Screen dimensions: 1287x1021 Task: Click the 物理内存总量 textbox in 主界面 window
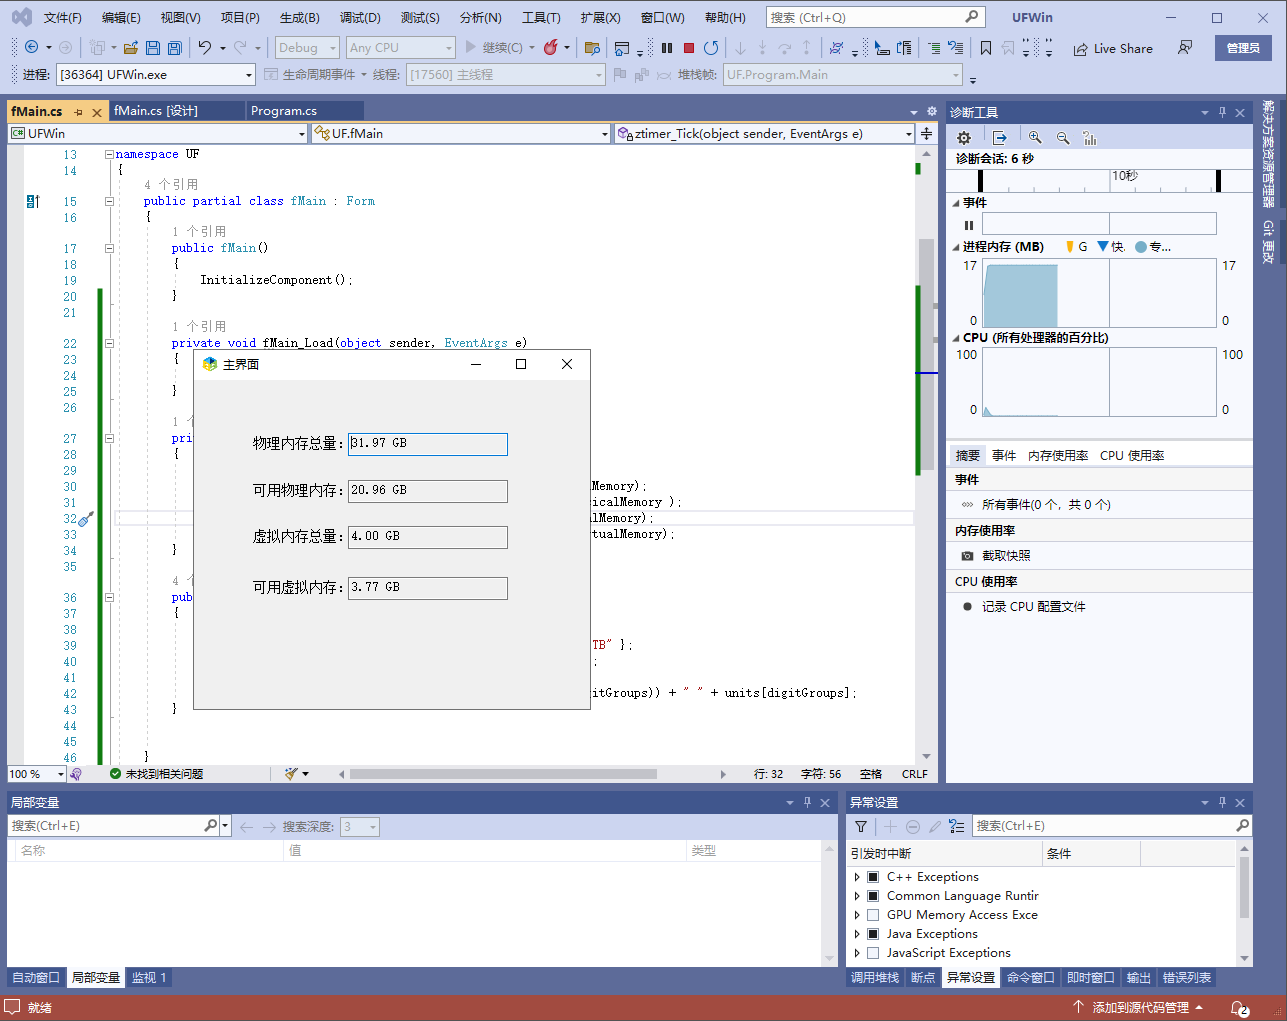428,444
